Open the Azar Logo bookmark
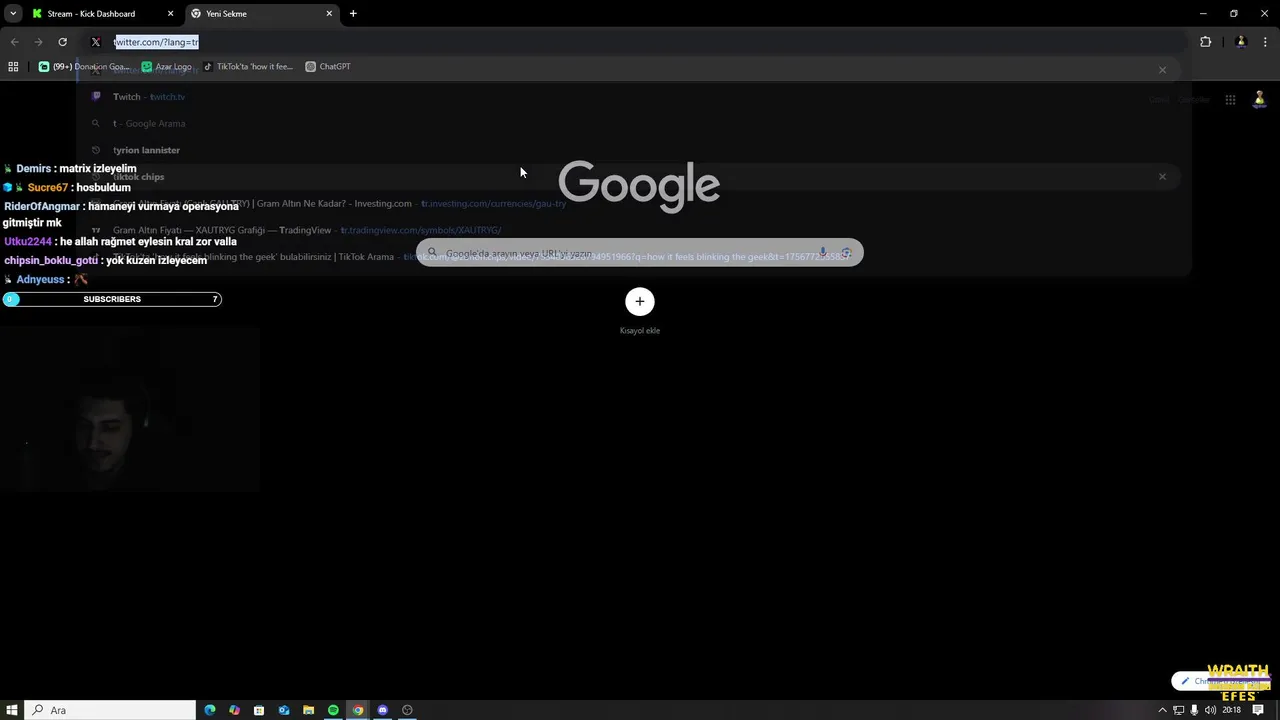The width and height of the screenshot is (1280, 720). pos(167,67)
